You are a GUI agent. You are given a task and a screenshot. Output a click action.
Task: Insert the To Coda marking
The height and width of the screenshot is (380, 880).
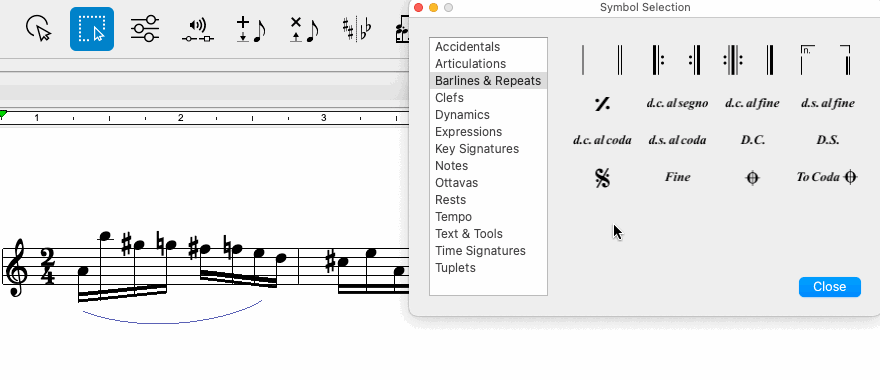click(827, 177)
